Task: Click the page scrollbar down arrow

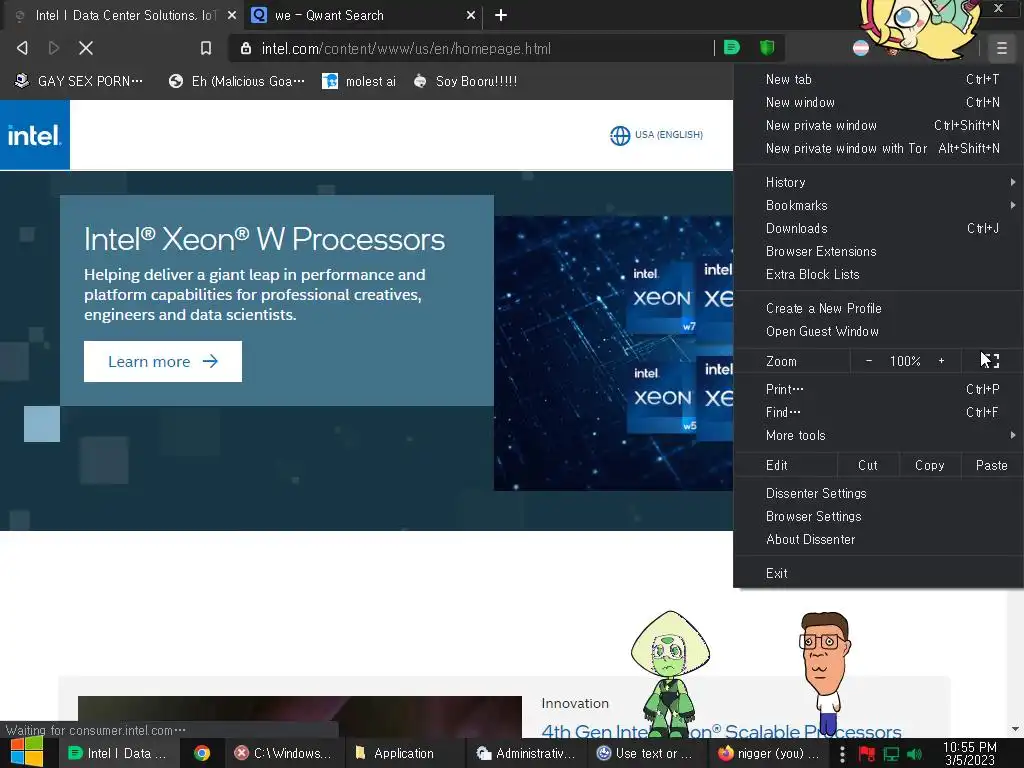Action: click(x=1015, y=729)
